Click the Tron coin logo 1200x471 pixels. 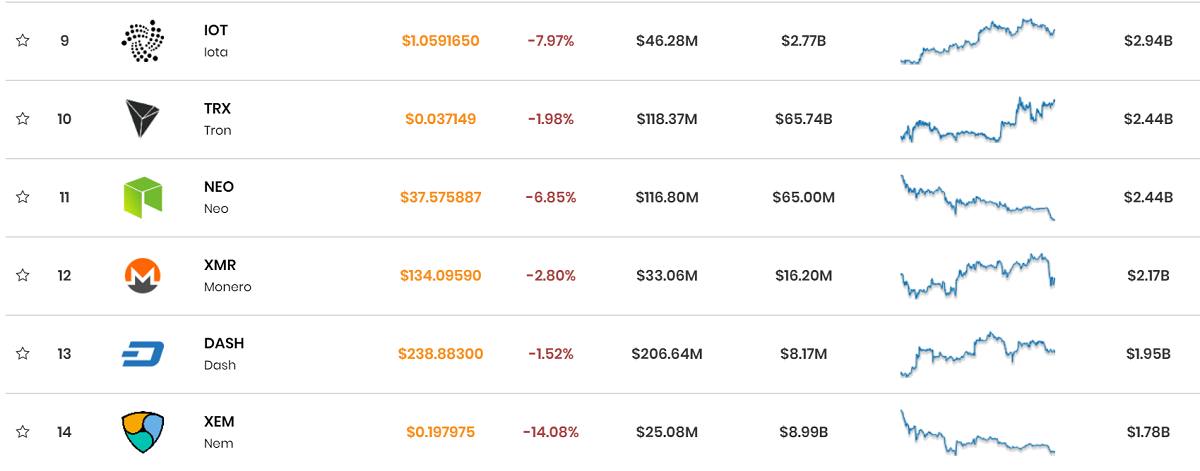click(142, 119)
